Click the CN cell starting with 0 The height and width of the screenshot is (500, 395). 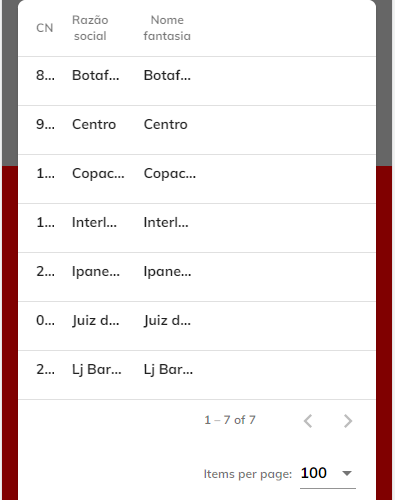[x=45, y=320]
